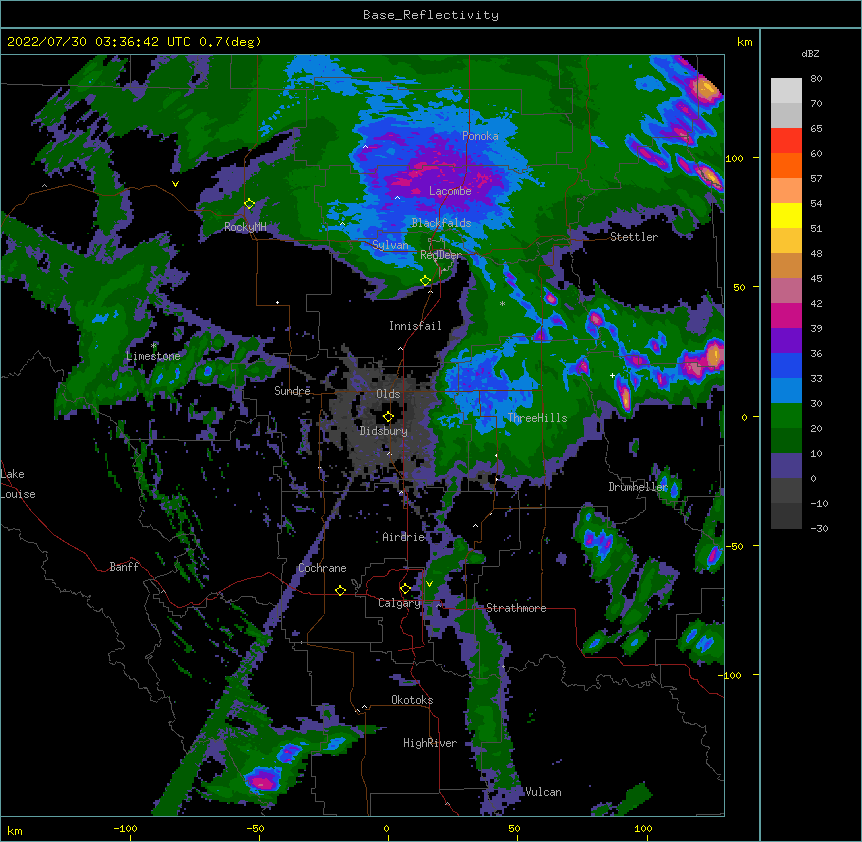Image resolution: width=862 pixels, height=842 pixels.
Task: Click the Limestone label
Action: 153,356
